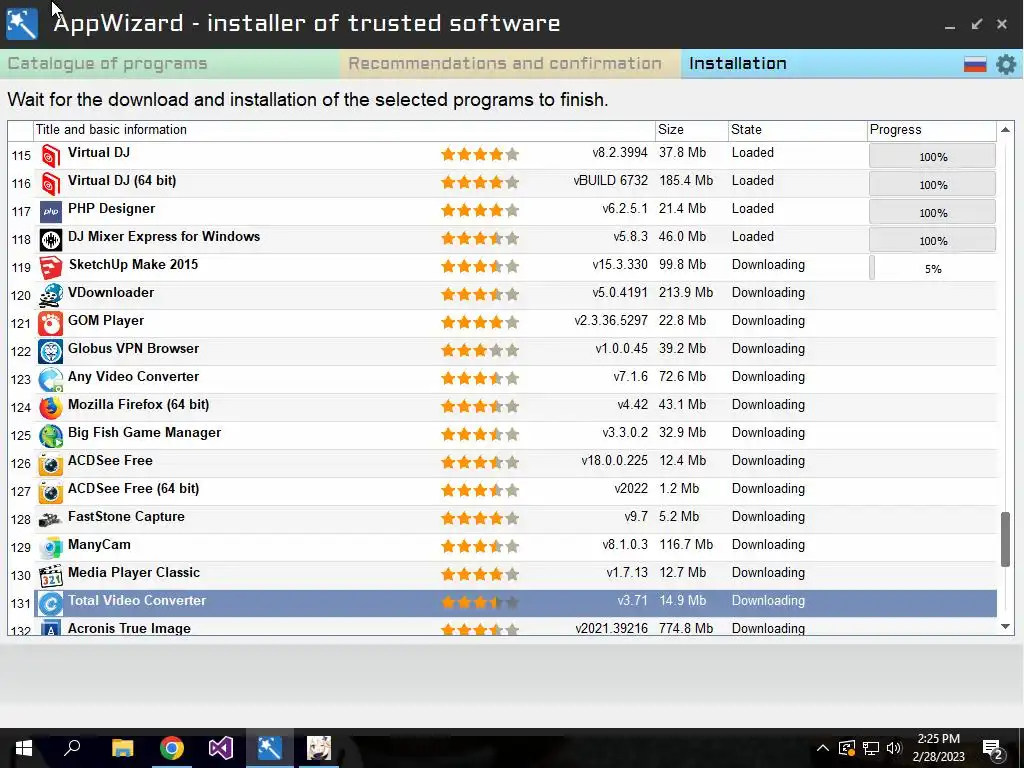1024x768 pixels.
Task: Click the Mozilla Firefox (64 bit) icon
Action: tap(50, 408)
